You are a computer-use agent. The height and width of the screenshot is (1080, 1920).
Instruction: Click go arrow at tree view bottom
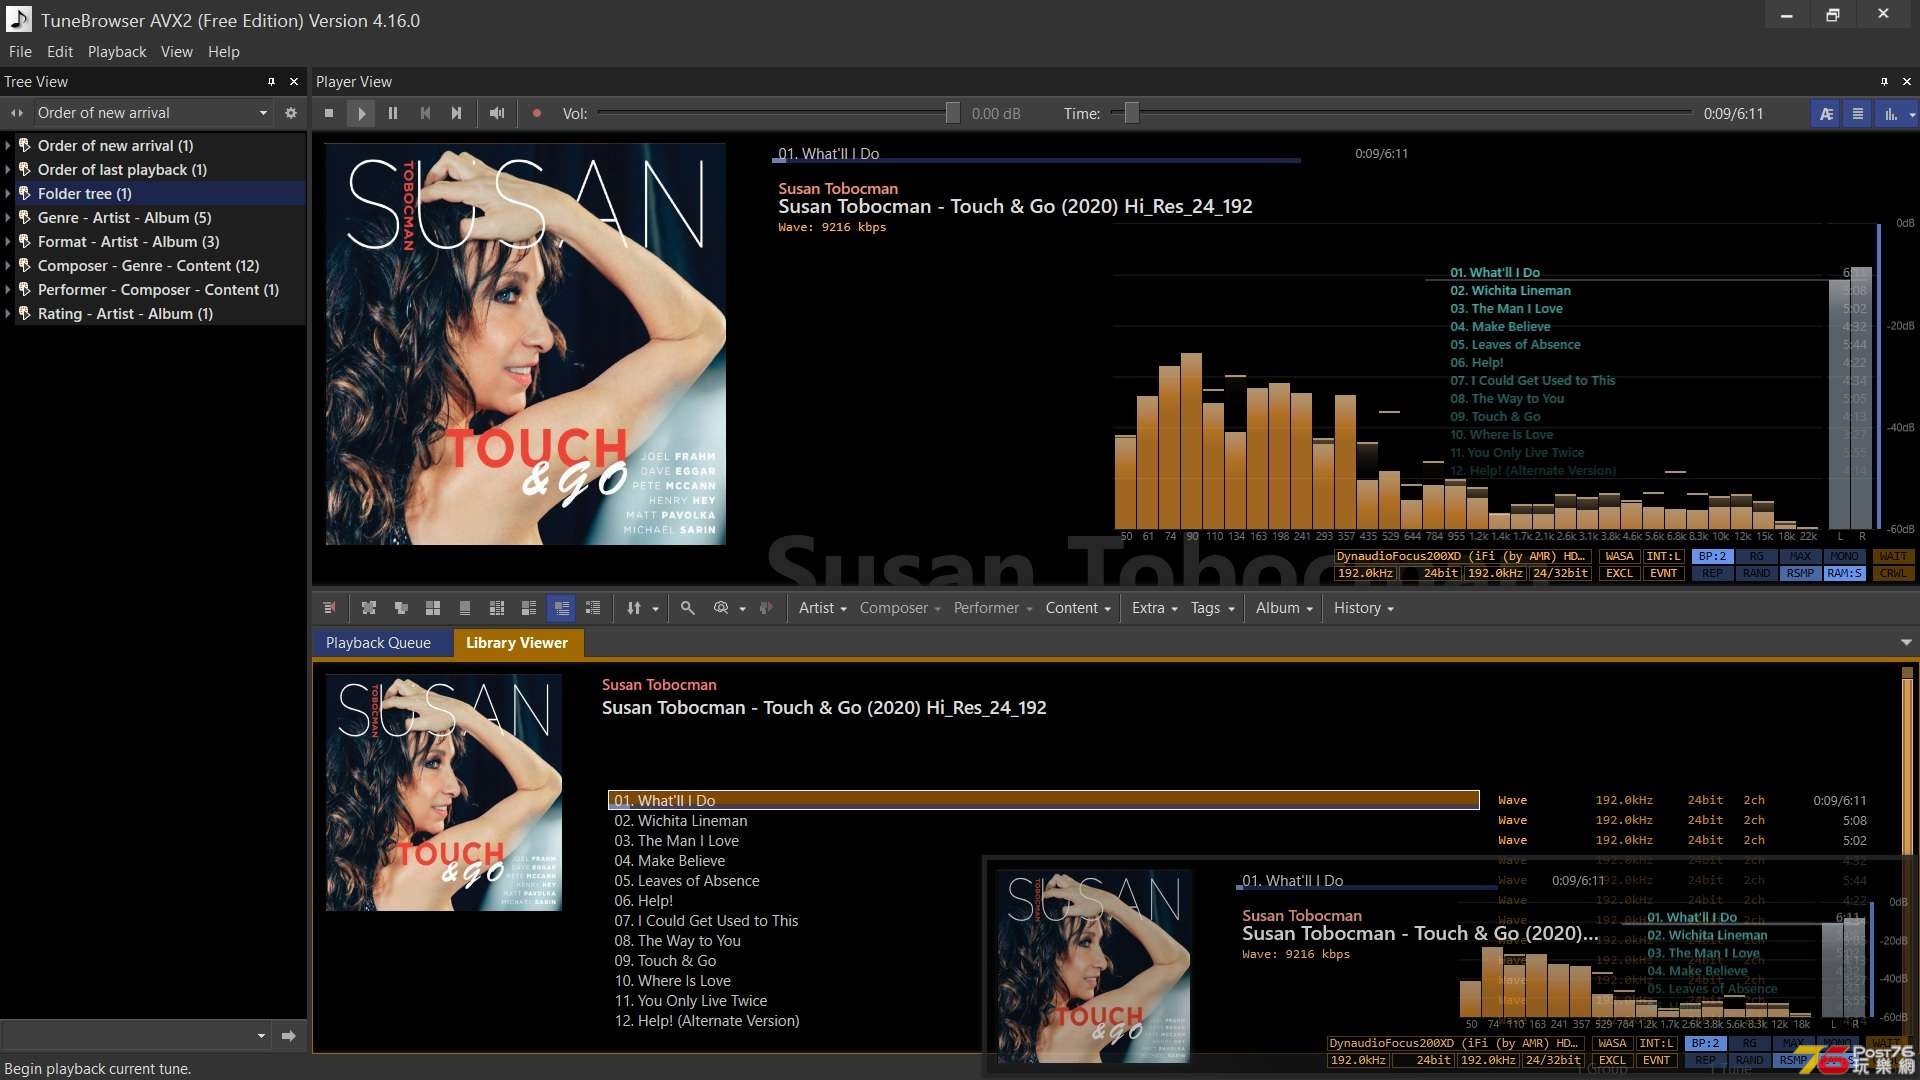tap(289, 1036)
